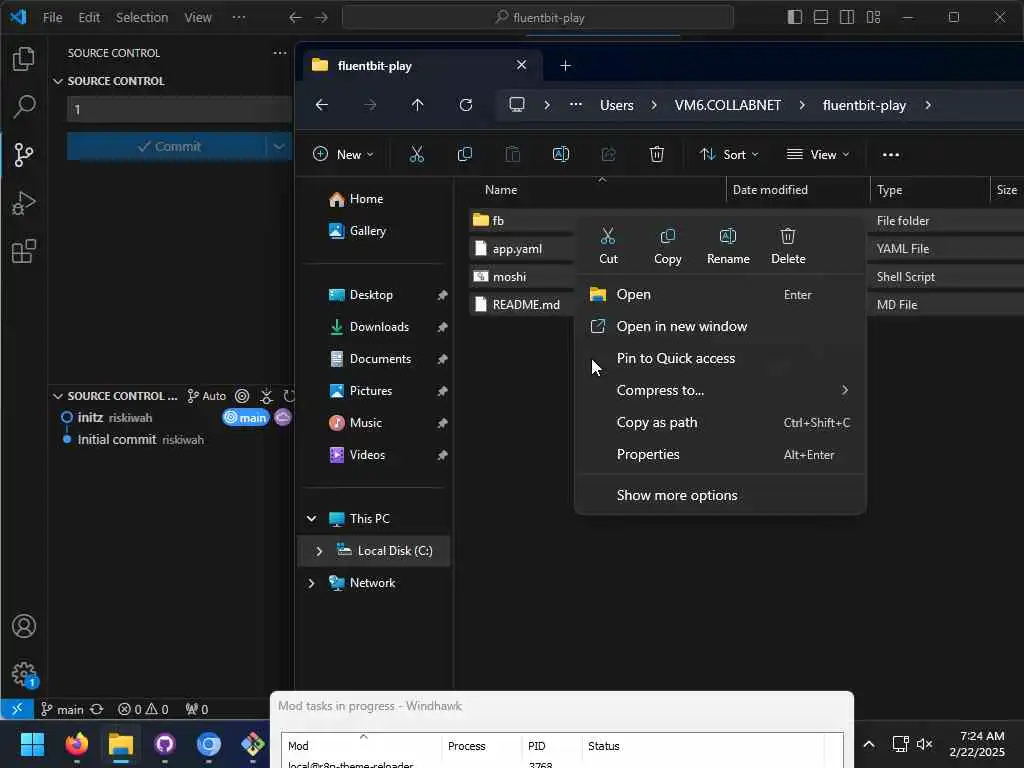Open Source Control view in activity bar
1024x768 pixels.
(24, 155)
